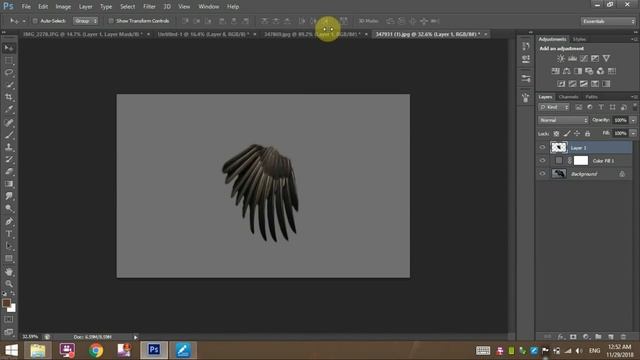Enable Show Transform Controls checkbox

click(111, 21)
